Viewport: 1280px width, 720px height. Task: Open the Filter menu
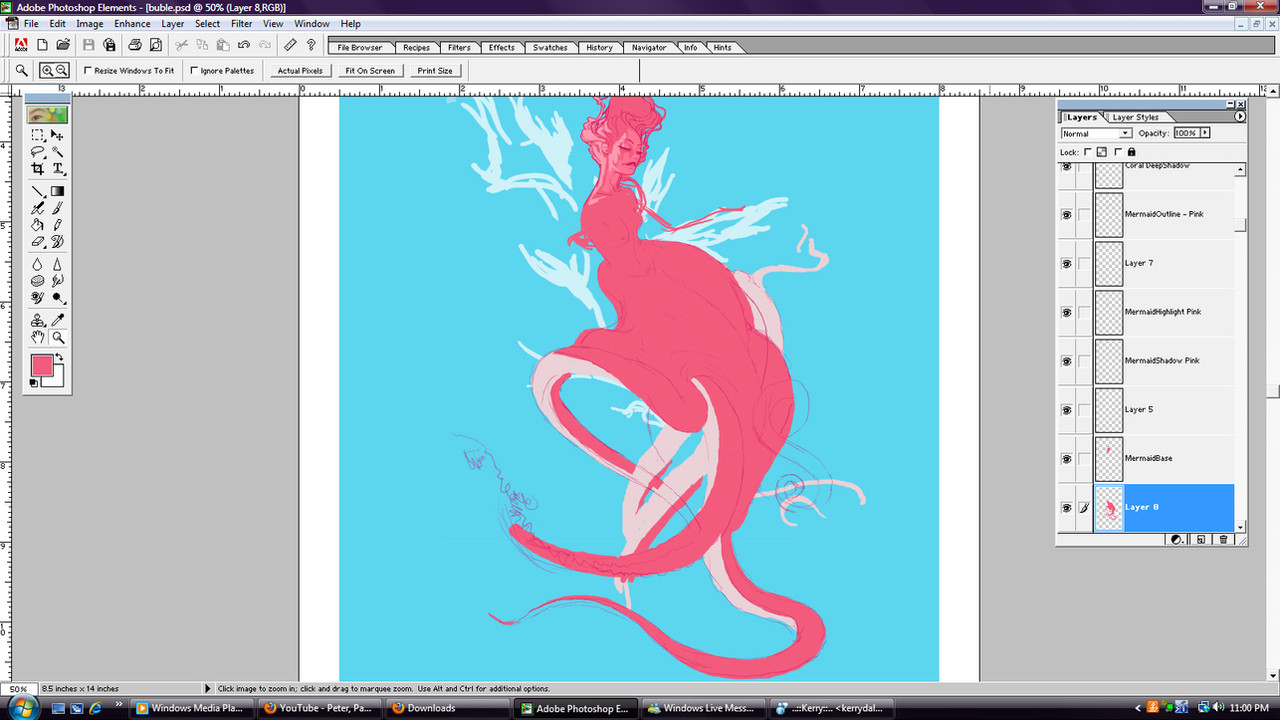point(241,23)
